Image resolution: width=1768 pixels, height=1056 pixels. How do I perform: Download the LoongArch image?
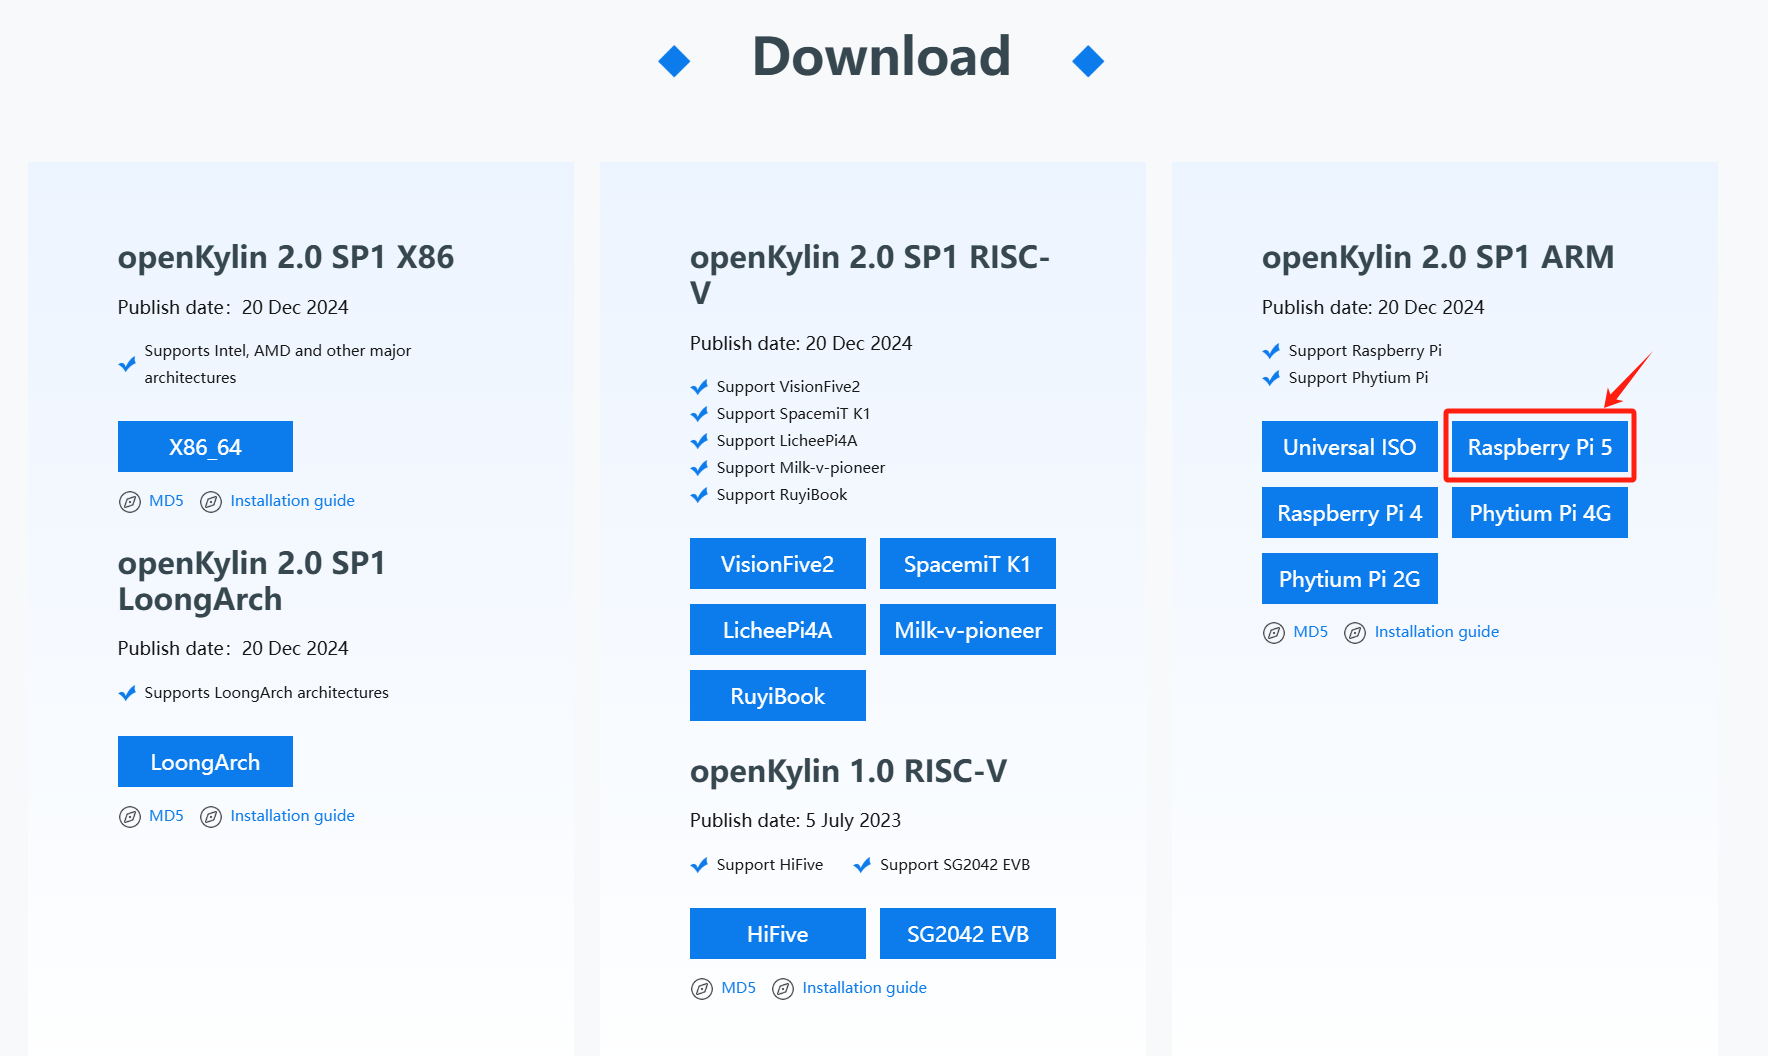[x=205, y=762]
